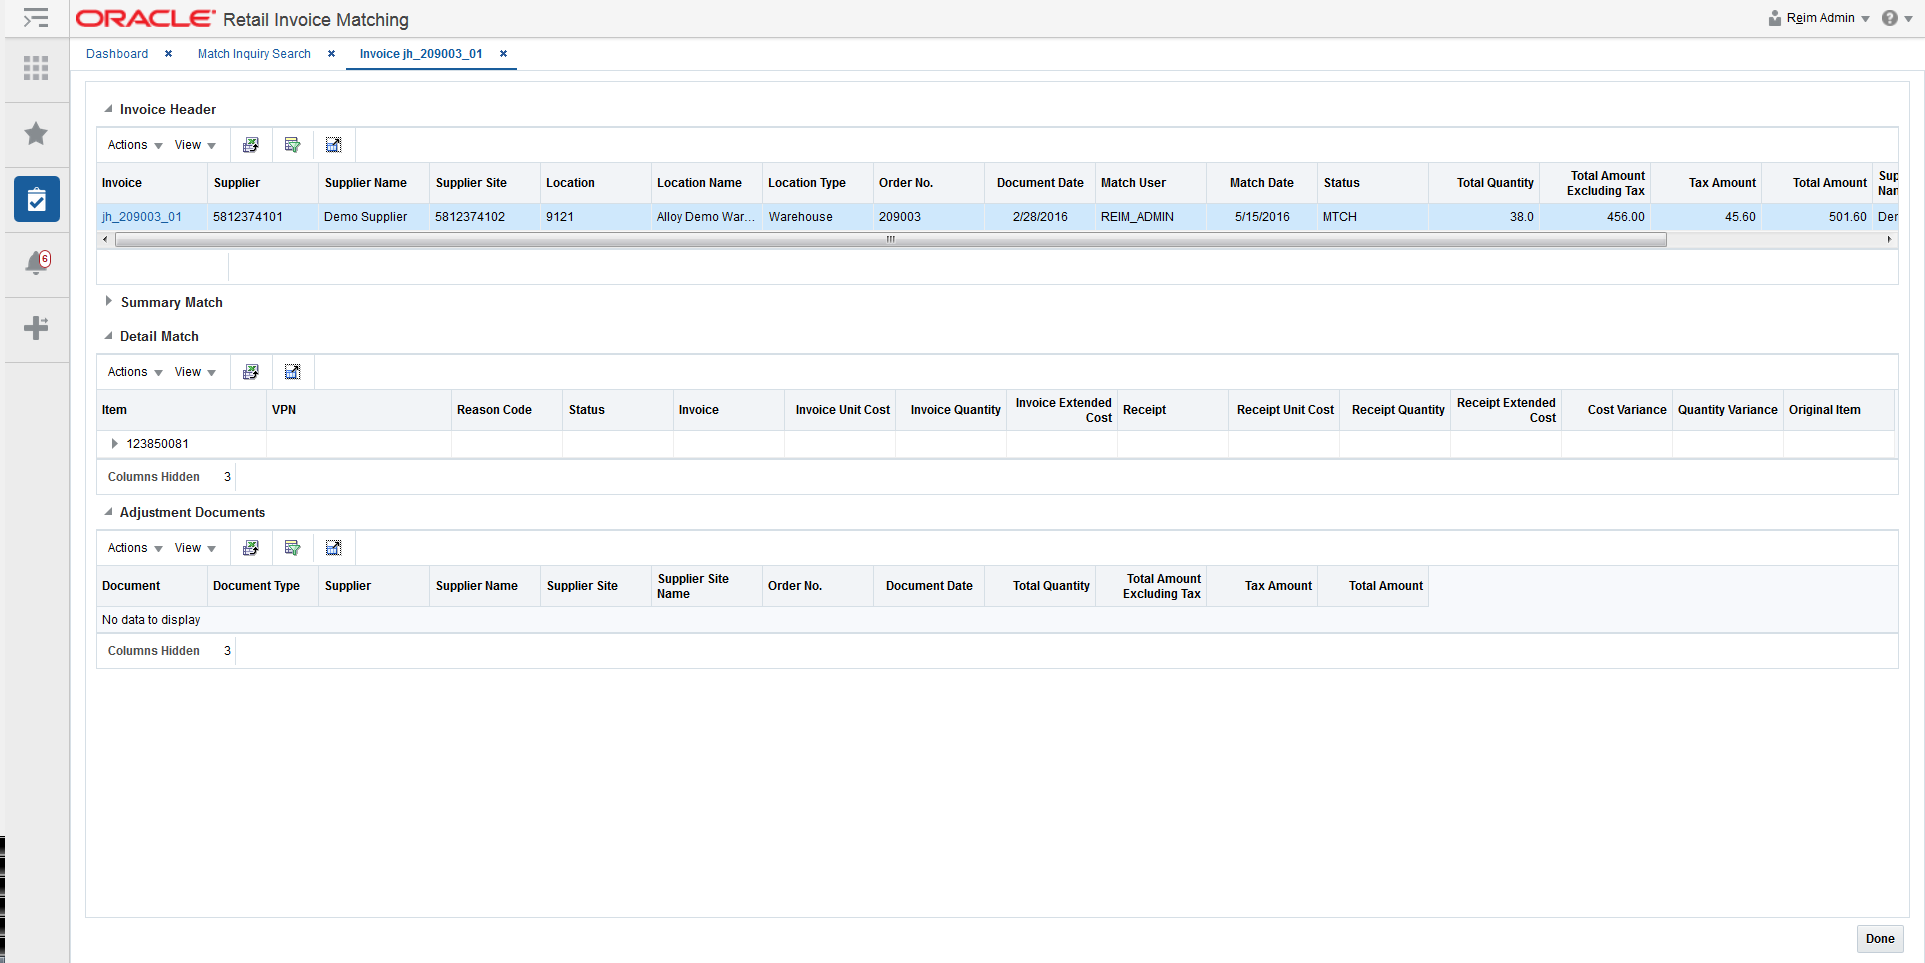Image resolution: width=1925 pixels, height=963 pixels.
Task: Open the application navigator grid icon
Action: [36, 68]
